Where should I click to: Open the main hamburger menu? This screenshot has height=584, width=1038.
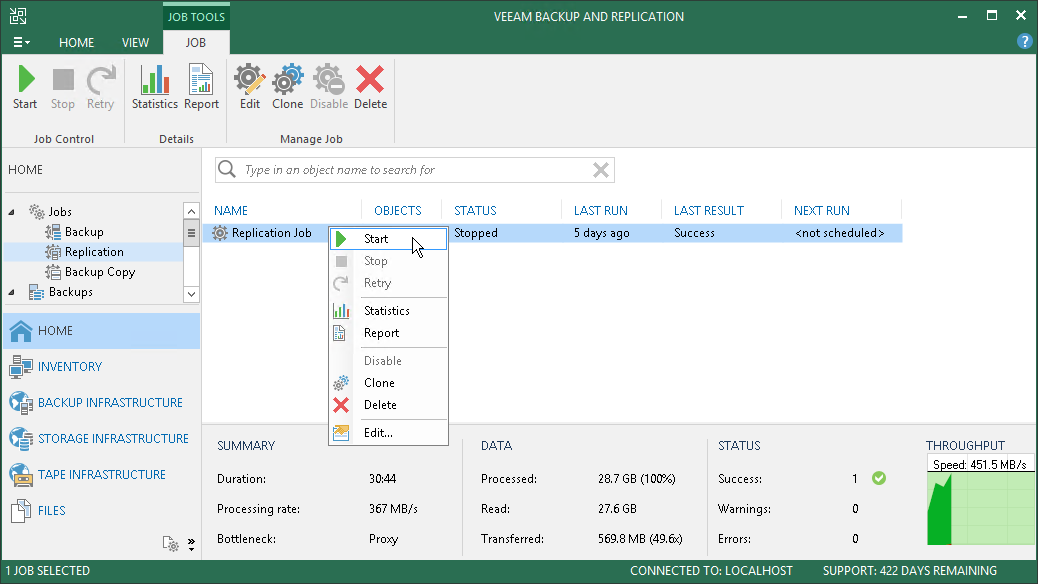[x=21, y=42]
